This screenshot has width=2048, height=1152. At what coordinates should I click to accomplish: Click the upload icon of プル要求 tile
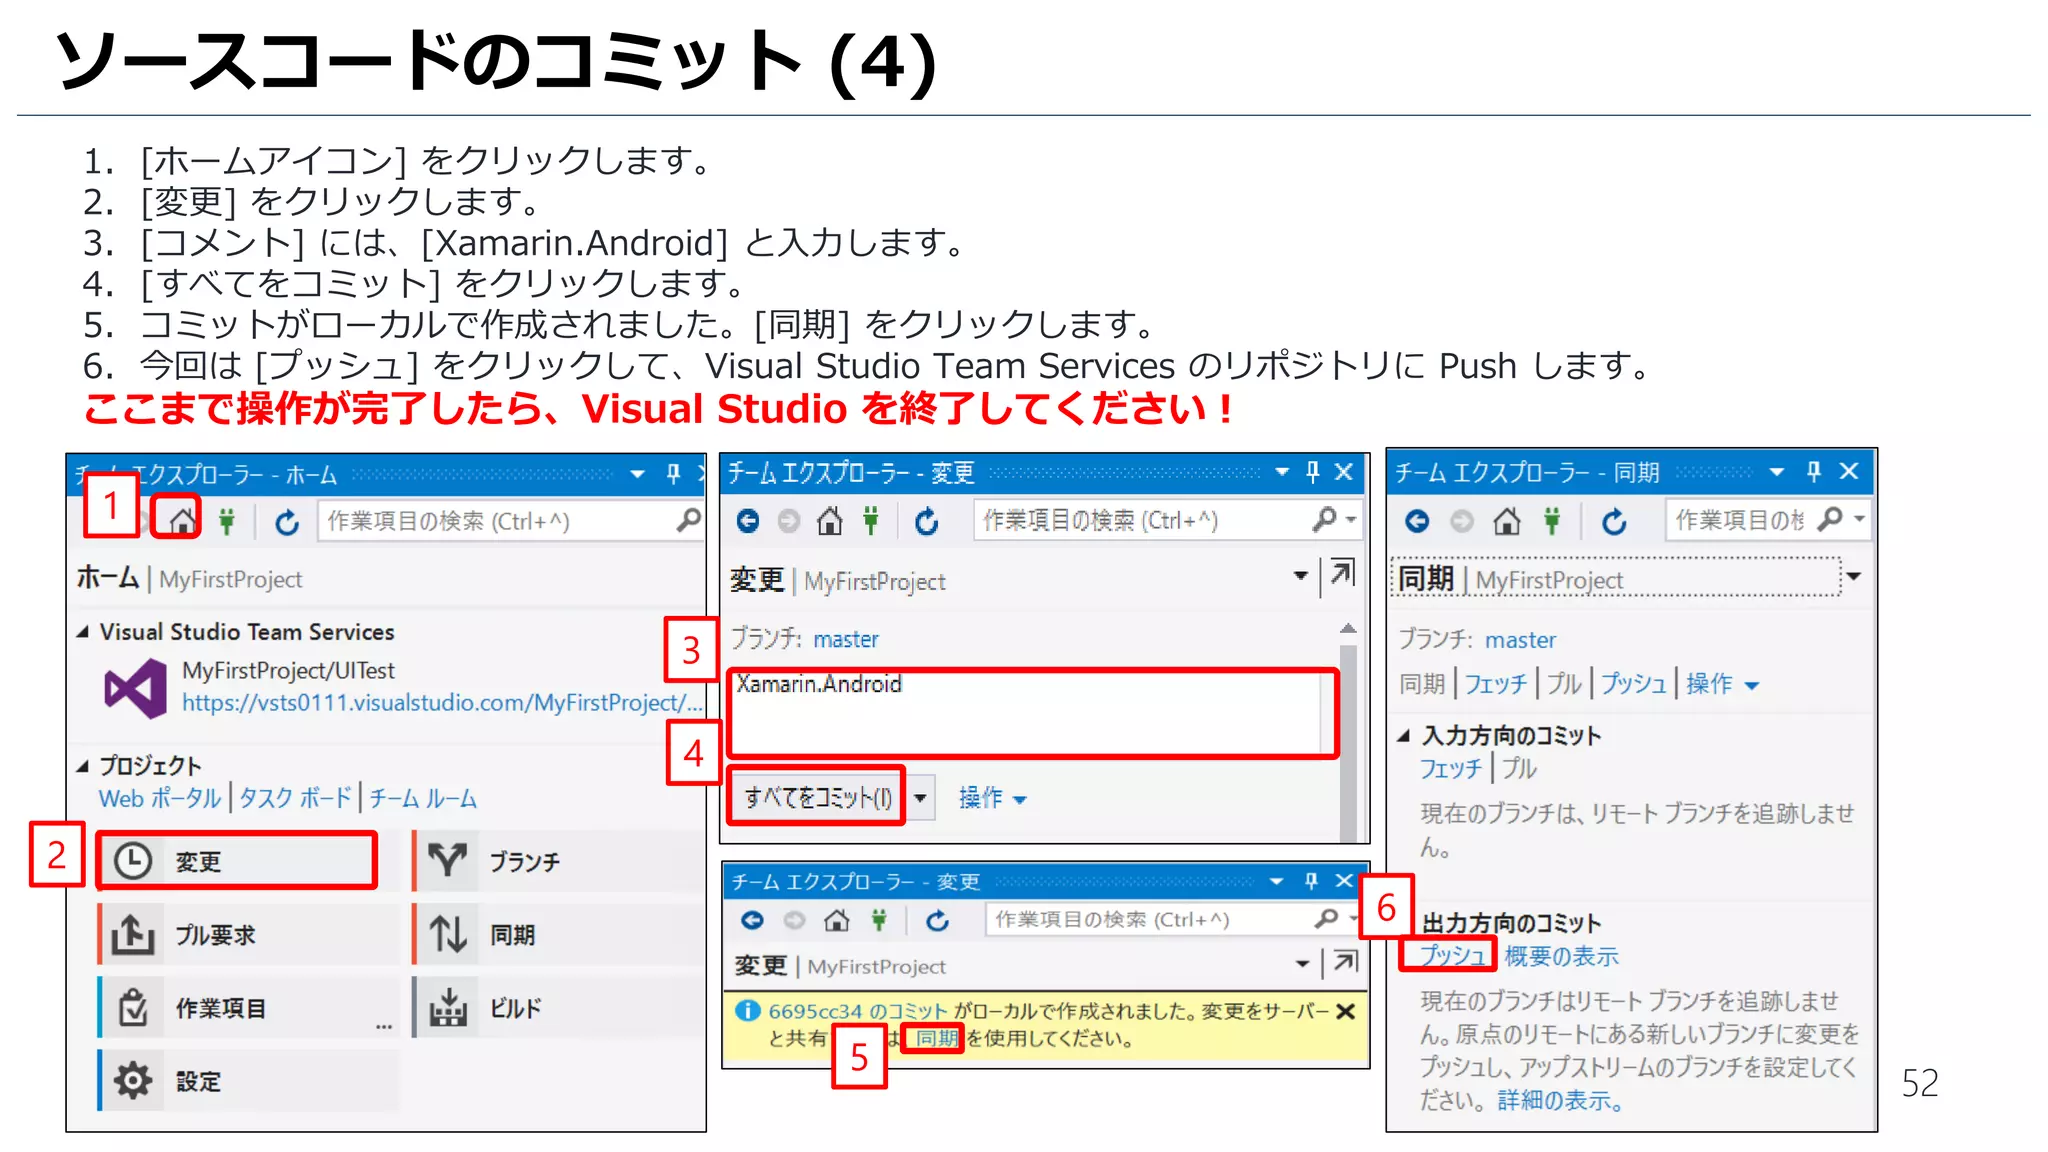tap(132, 934)
